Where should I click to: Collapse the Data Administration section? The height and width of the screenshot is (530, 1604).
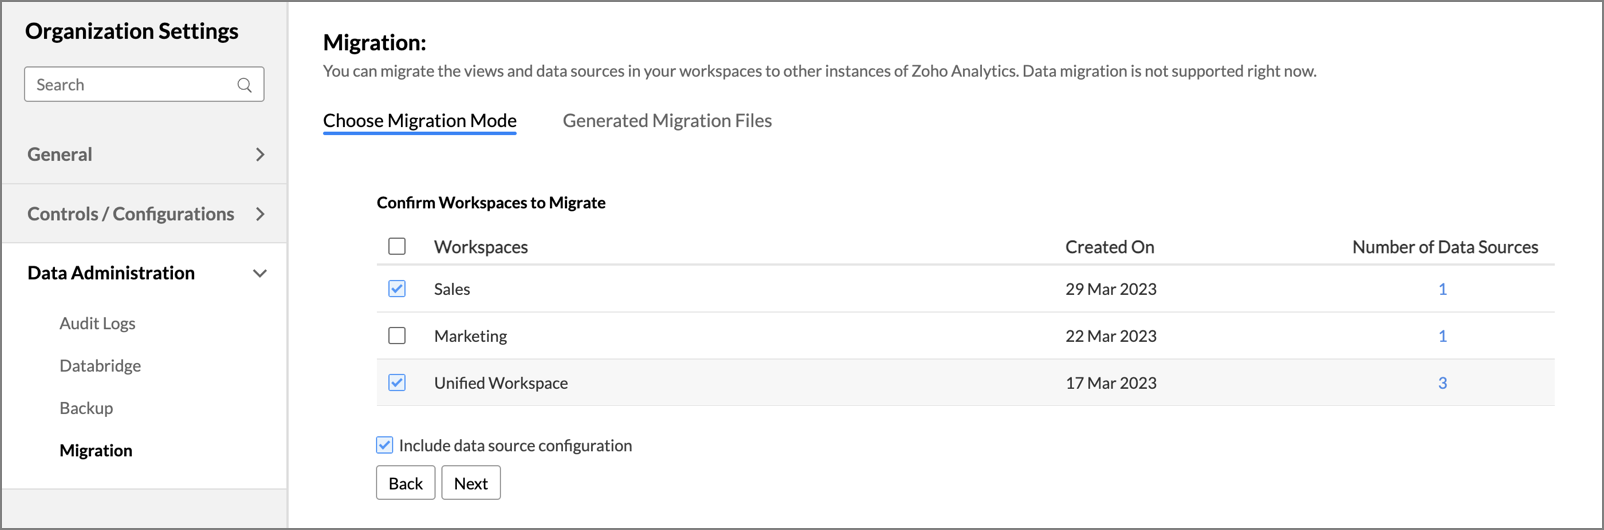(260, 273)
